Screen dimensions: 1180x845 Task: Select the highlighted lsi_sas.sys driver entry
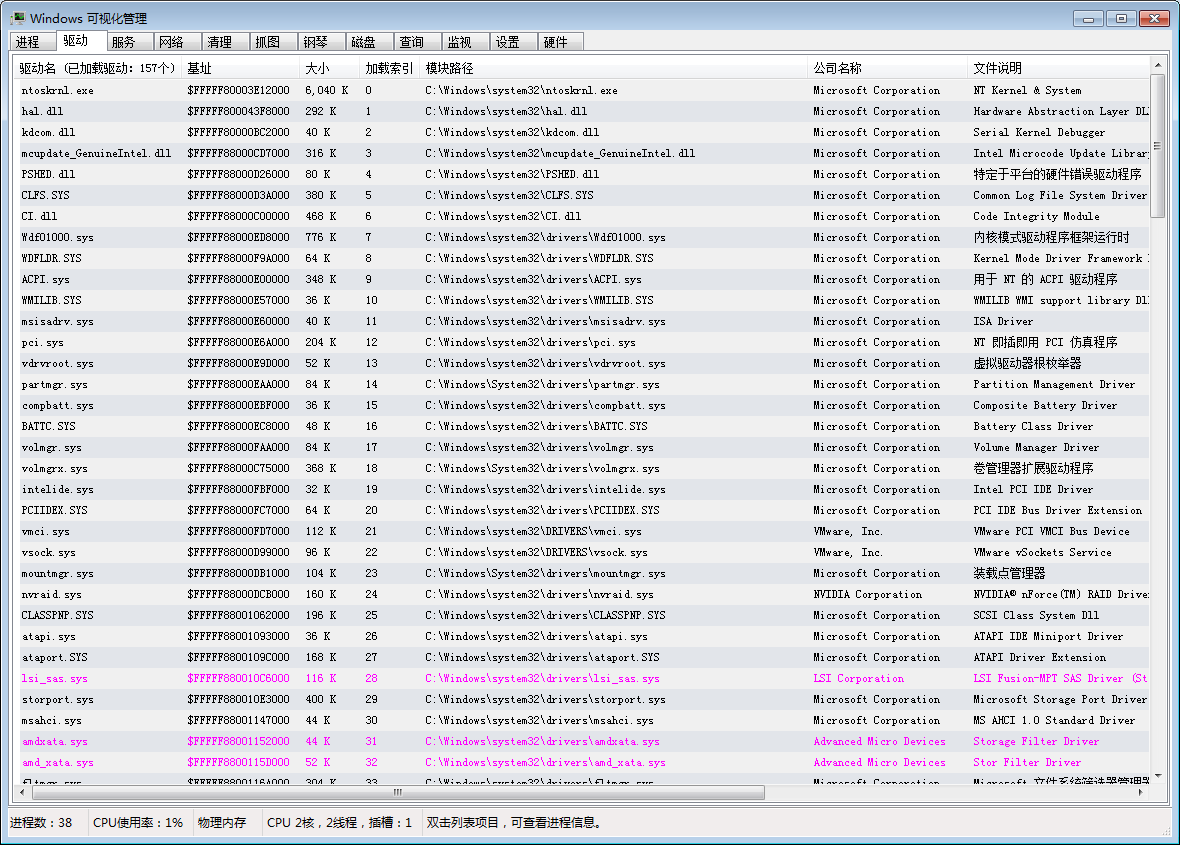point(55,678)
